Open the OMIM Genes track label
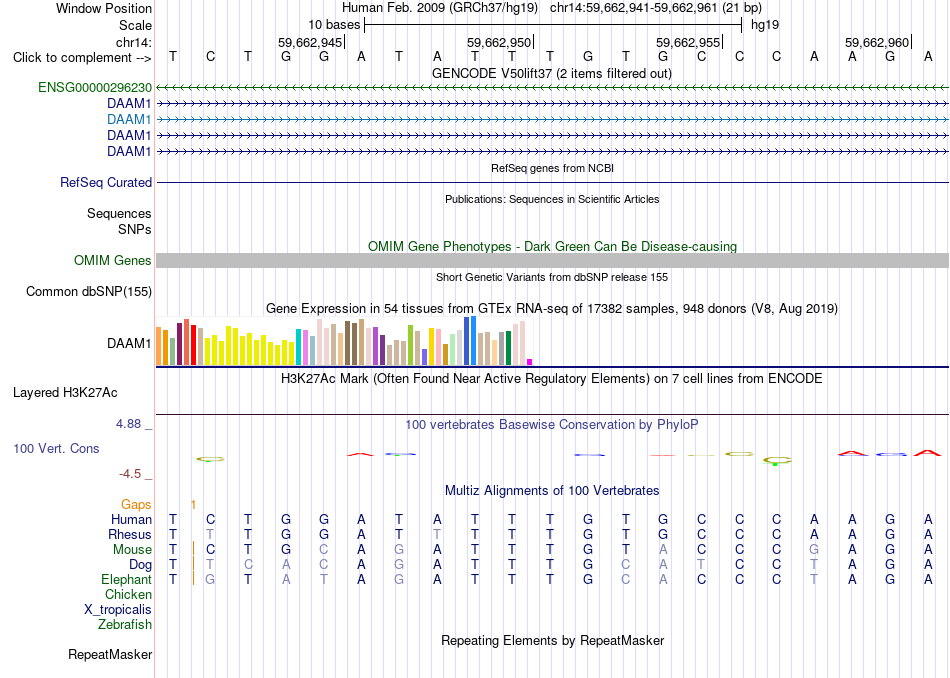This screenshot has width=950, height=678. [x=113, y=261]
